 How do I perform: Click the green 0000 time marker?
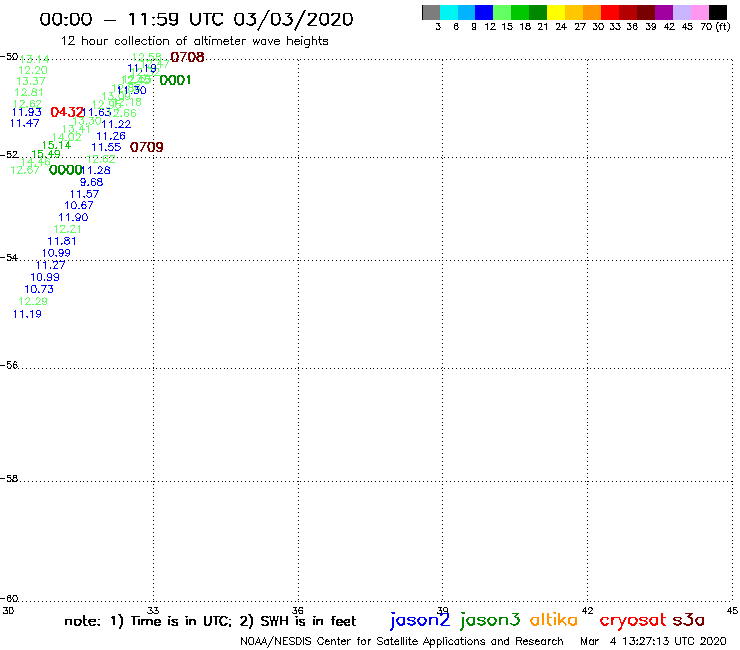[x=66, y=170]
